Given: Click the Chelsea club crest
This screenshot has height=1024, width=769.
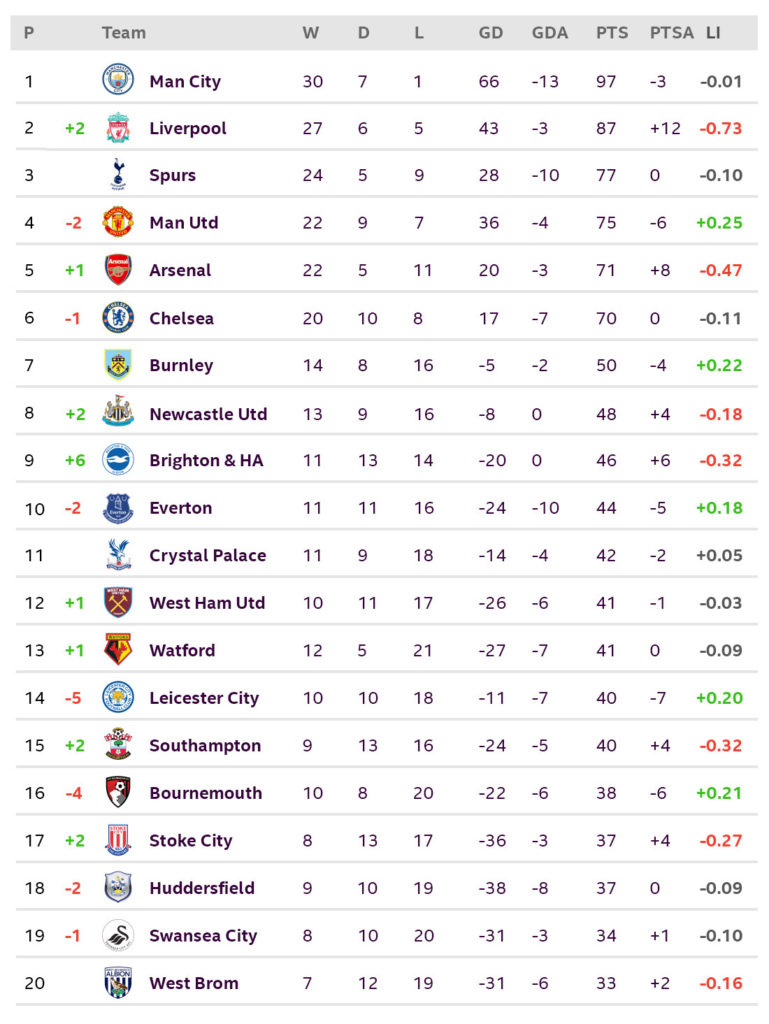Looking at the screenshot, I should [118, 317].
